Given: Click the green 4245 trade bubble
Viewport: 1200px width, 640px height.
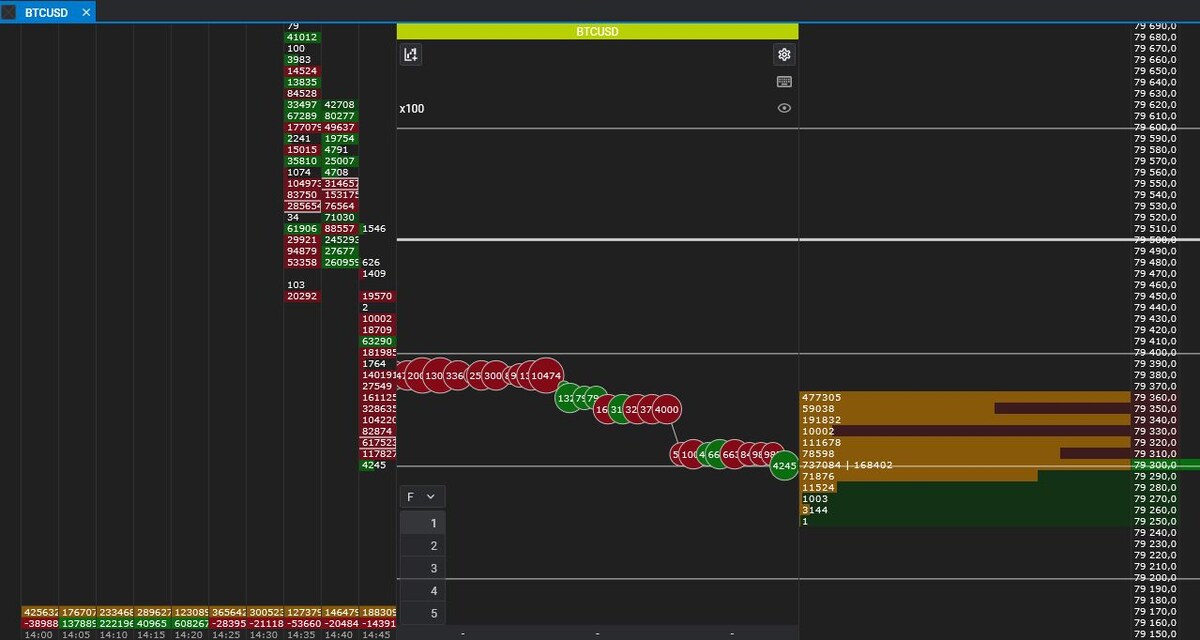Looking at the screenshot, I should [x=784, y=465].
